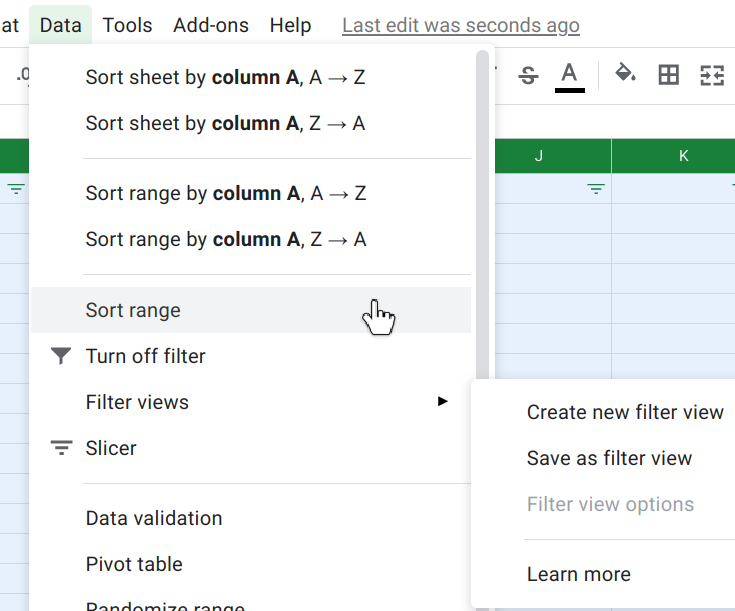Viewport: 735px width, 611px height.
Task: Expand the Filter views submenu arrow
Action: point(442,402)
